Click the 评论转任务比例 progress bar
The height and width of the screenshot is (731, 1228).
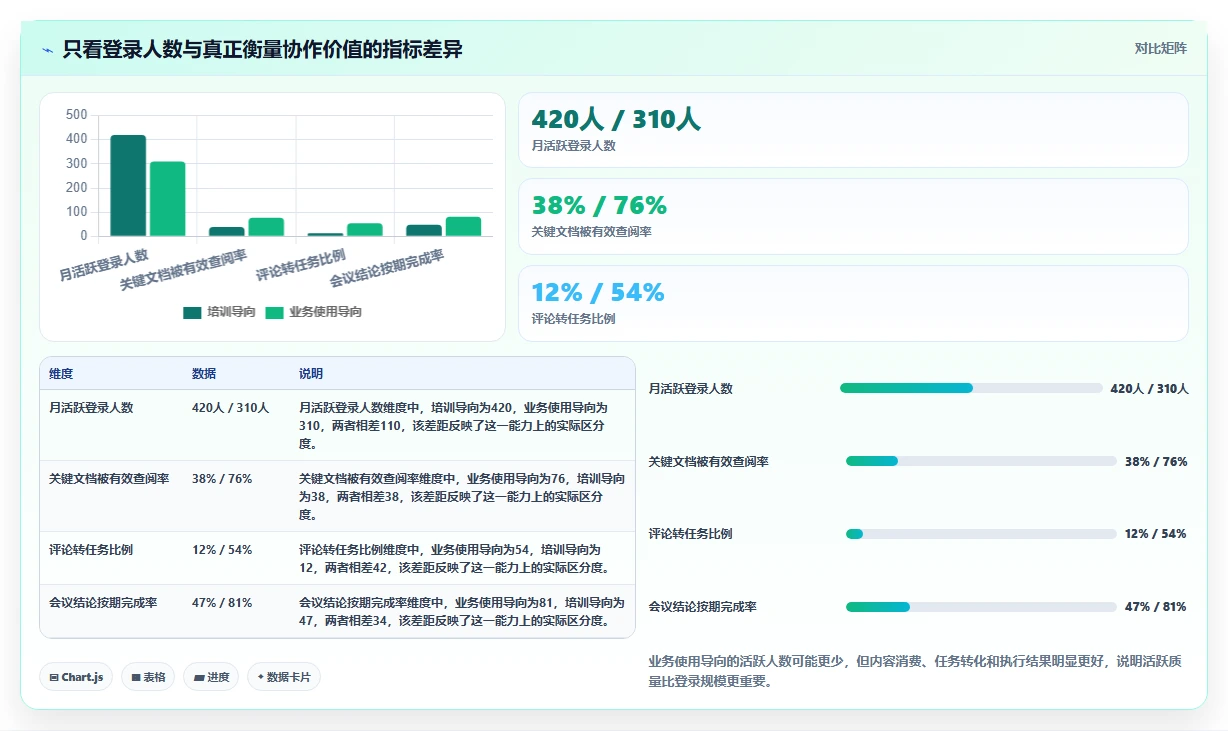[x=981, y=534]
